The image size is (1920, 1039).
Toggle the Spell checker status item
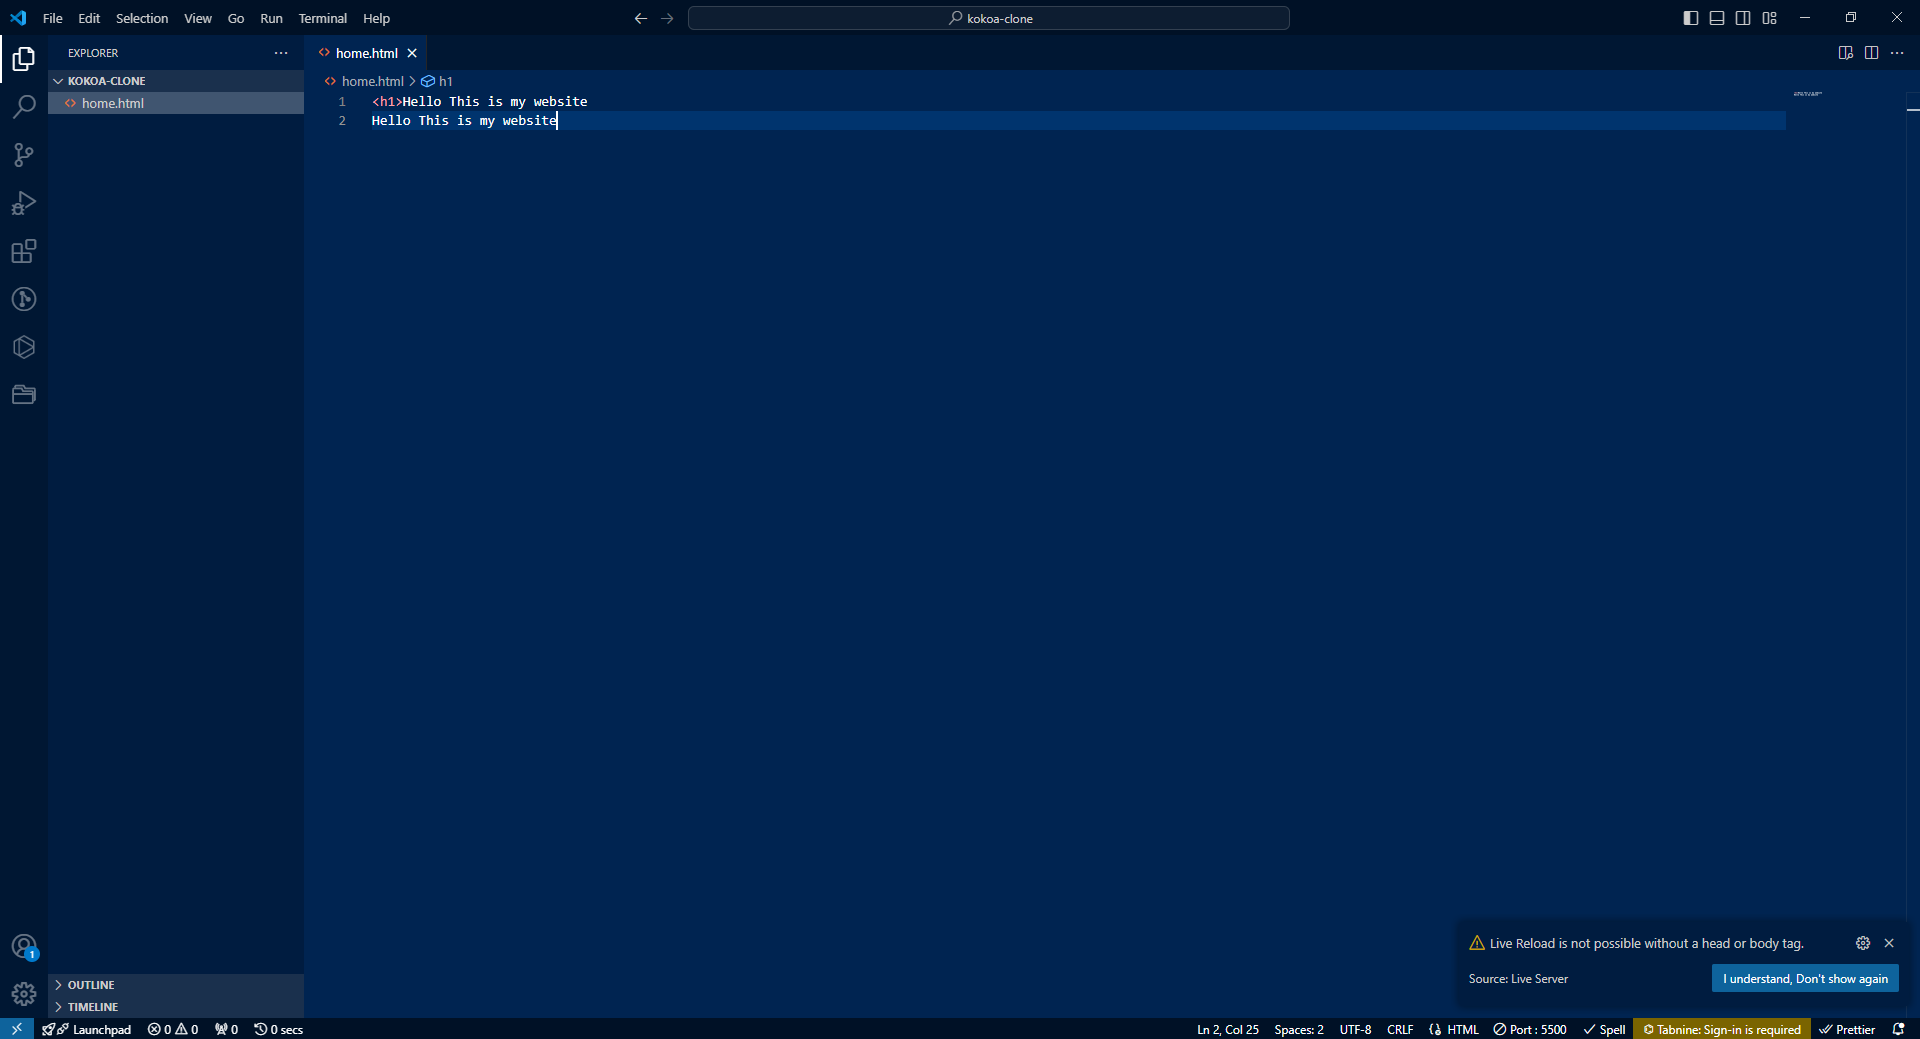(1604, 1029)
